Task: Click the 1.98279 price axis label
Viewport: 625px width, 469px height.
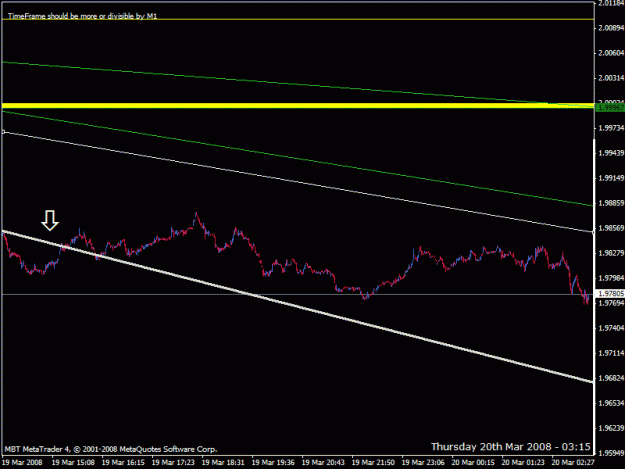Action: 611,253
